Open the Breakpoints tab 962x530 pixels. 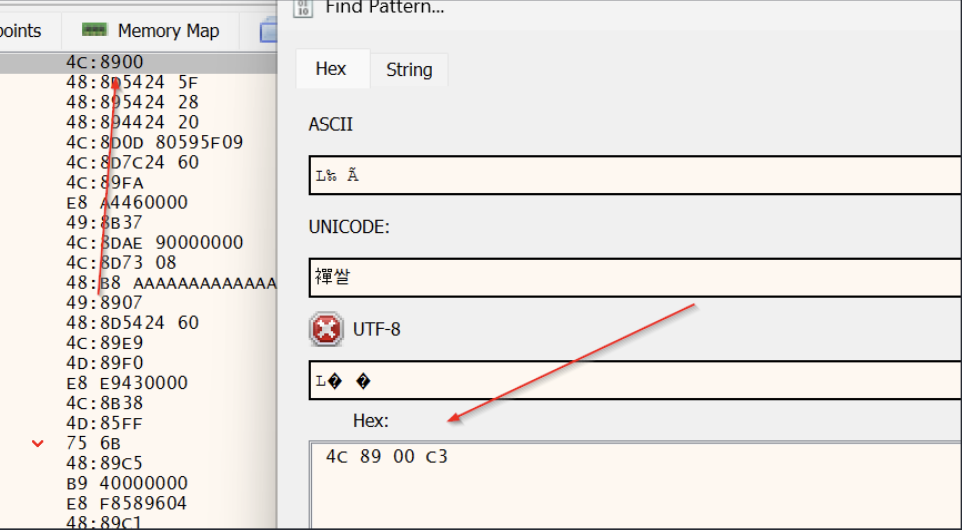pyautogui.click(x=20, y=31)
